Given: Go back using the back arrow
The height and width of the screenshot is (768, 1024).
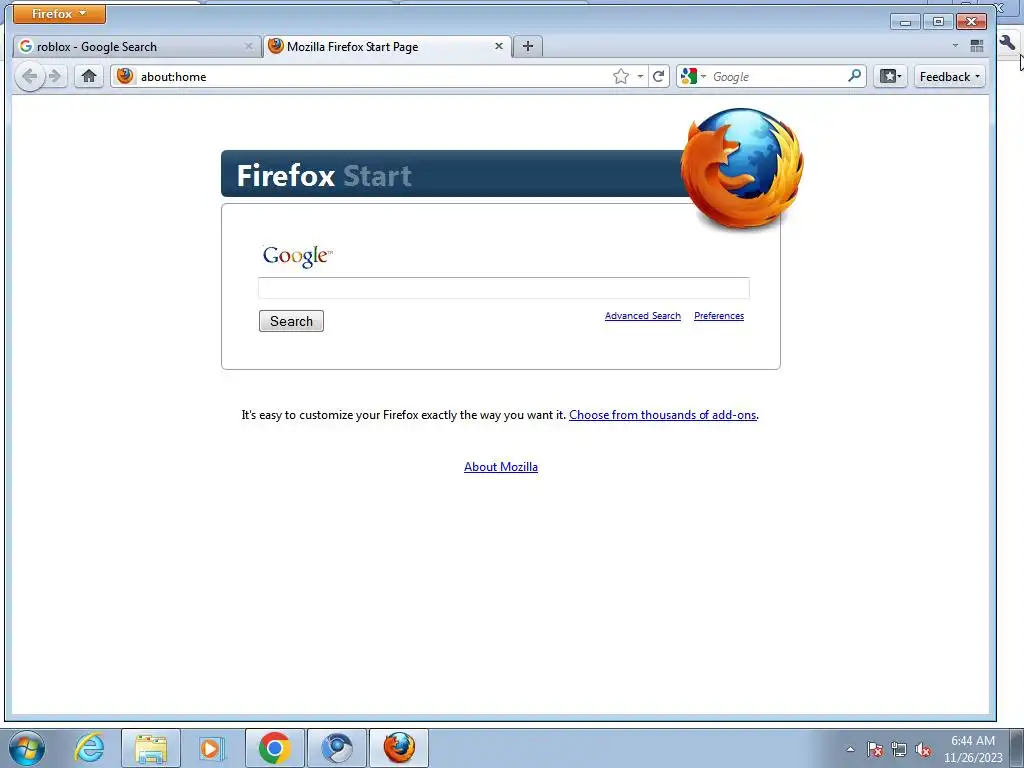Looking at the screenshot, I should pos(29,76).
